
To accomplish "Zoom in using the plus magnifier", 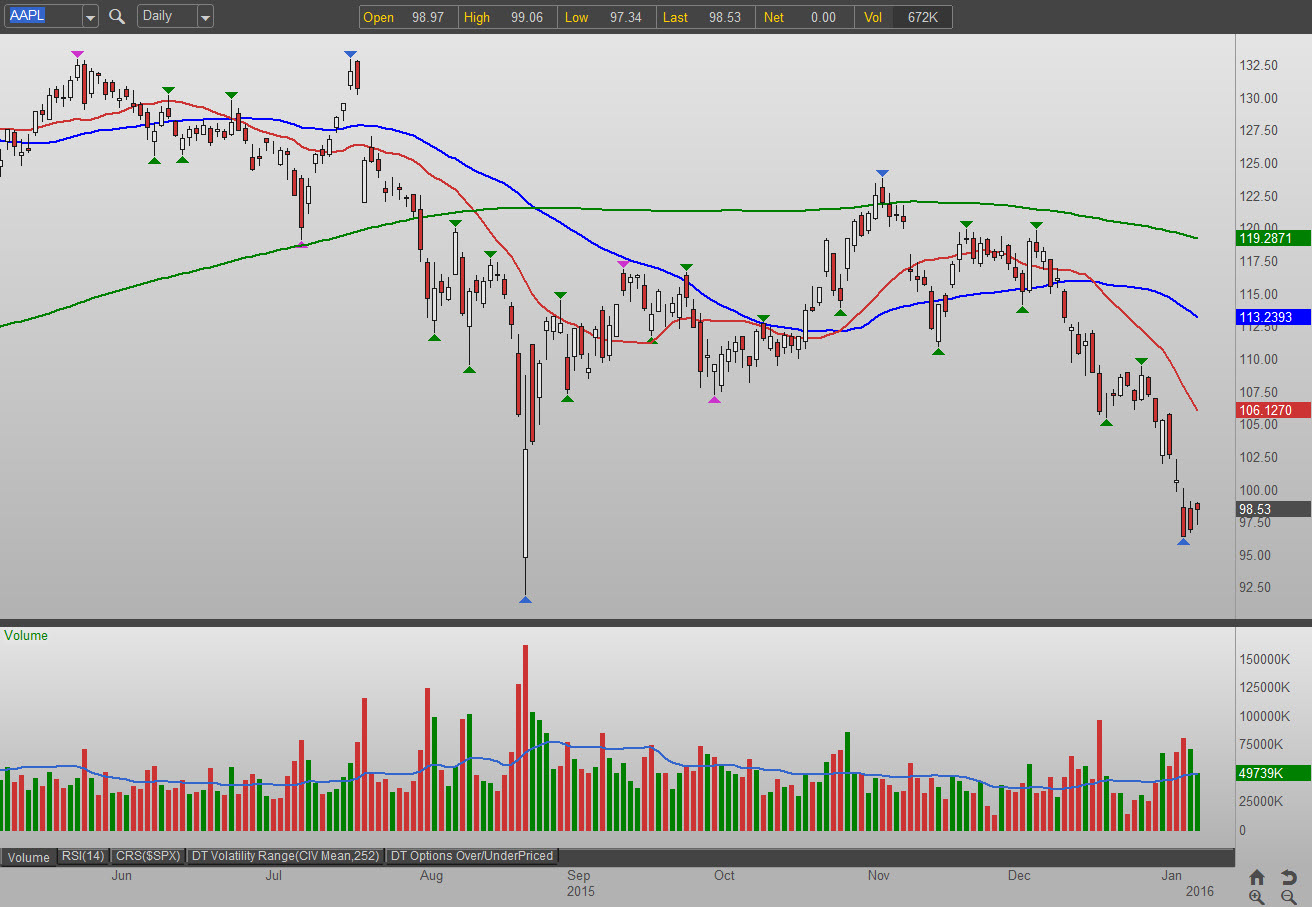I will coord(1257,897).
